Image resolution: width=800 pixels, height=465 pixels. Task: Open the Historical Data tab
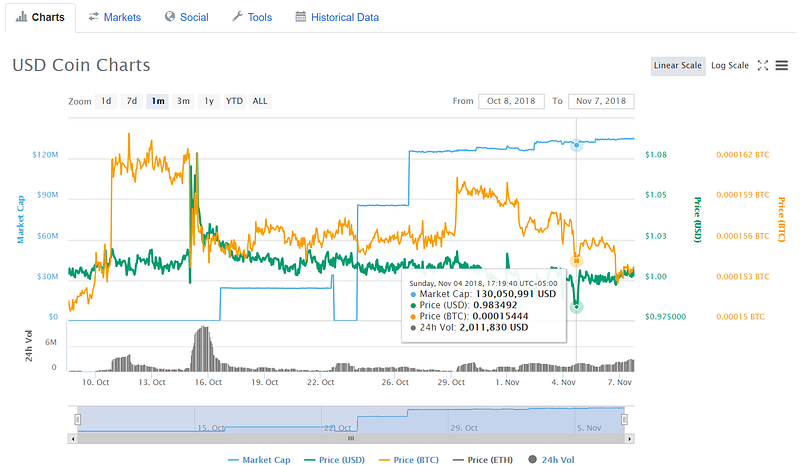(337, 17)
